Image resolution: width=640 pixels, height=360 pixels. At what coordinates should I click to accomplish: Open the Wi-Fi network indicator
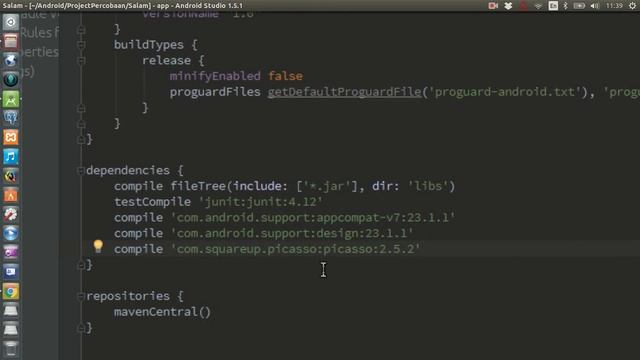coord(538,6)
